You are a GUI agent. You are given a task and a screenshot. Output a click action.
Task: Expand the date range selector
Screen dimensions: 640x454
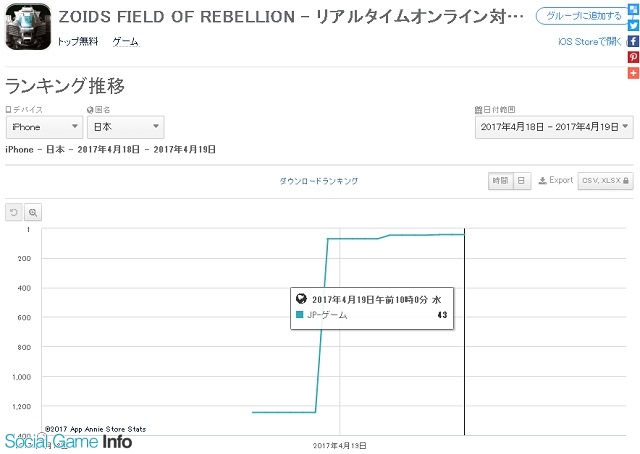554,127
